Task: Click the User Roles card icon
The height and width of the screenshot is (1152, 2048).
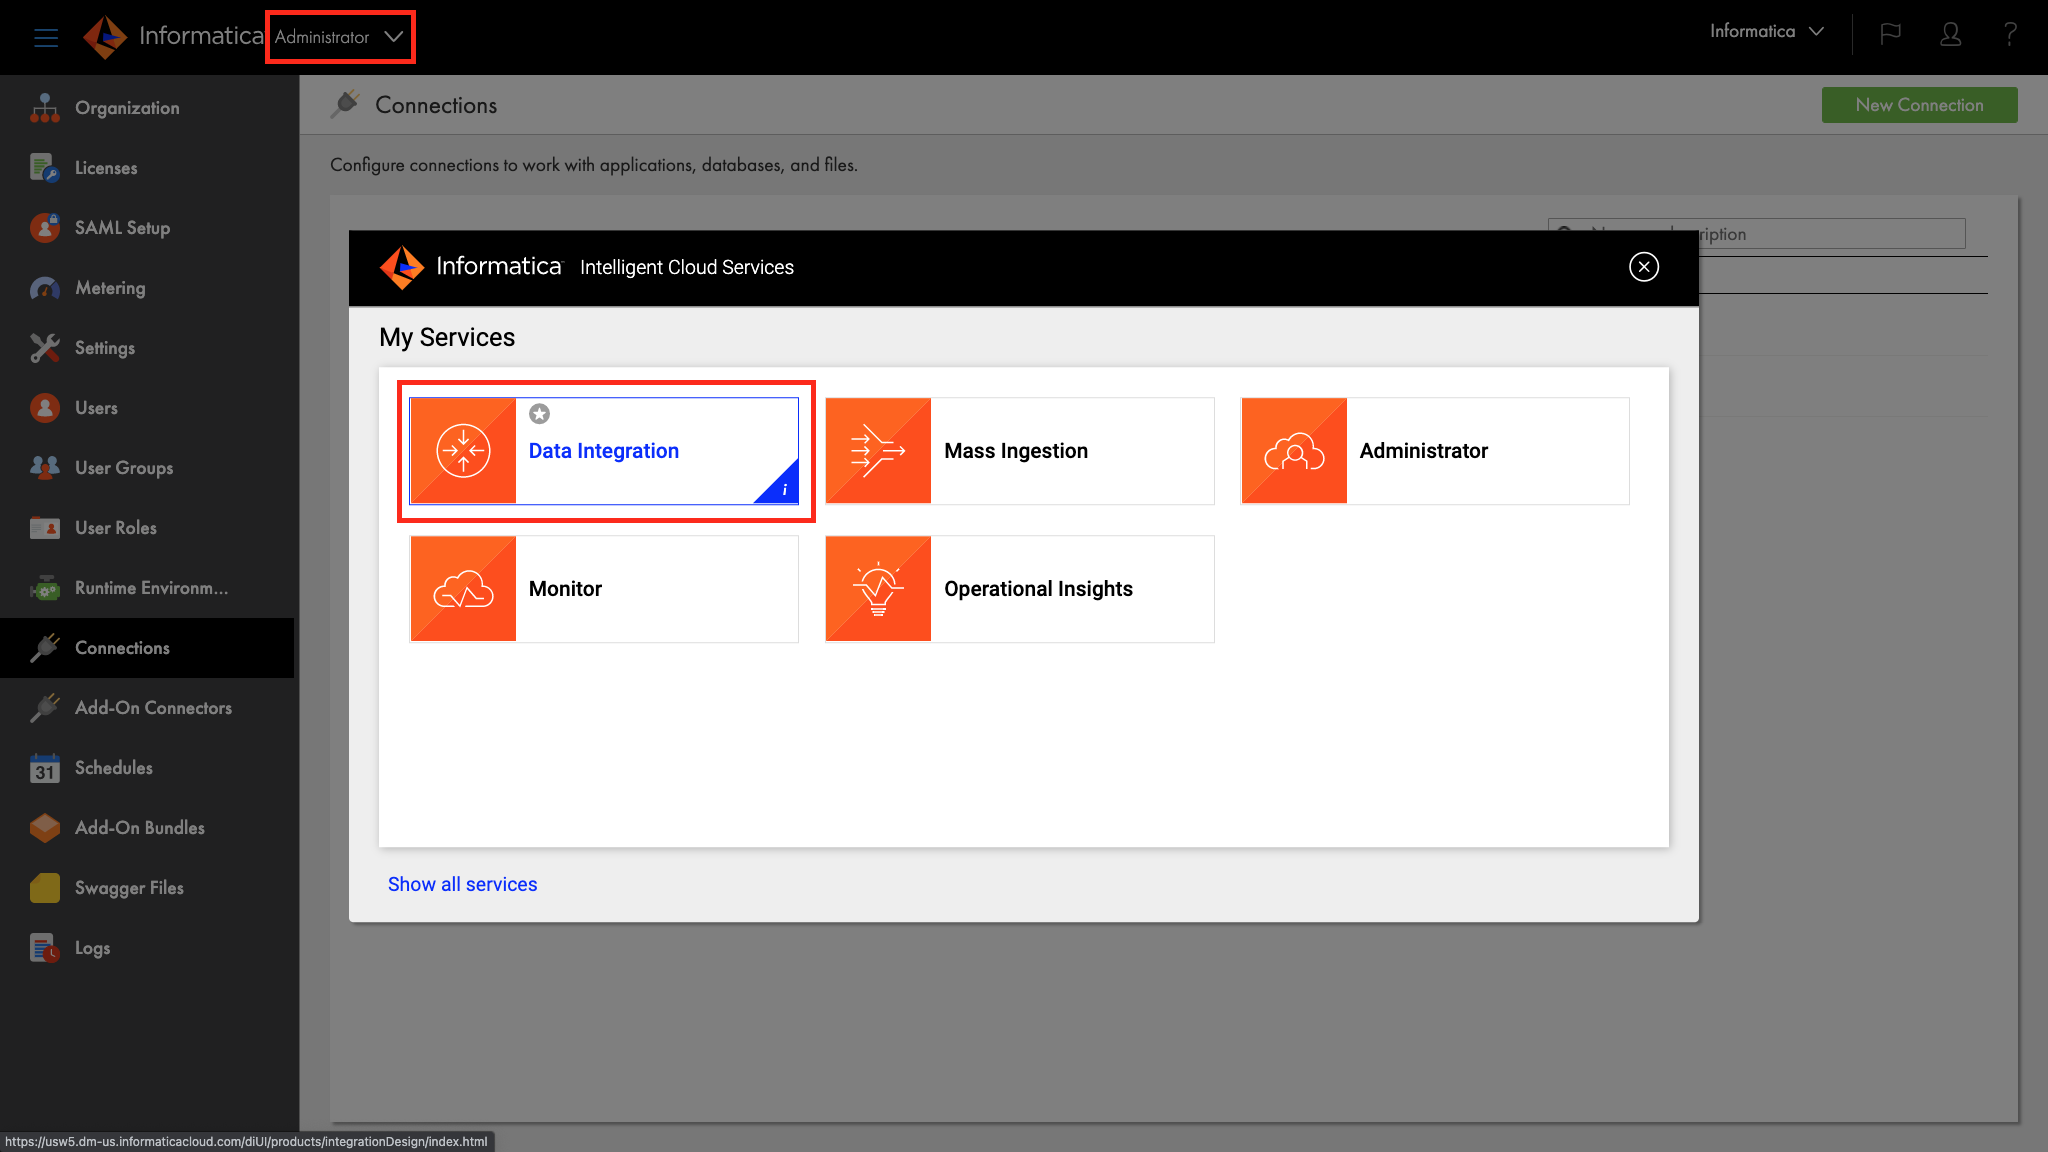Action: click(45, 528)
